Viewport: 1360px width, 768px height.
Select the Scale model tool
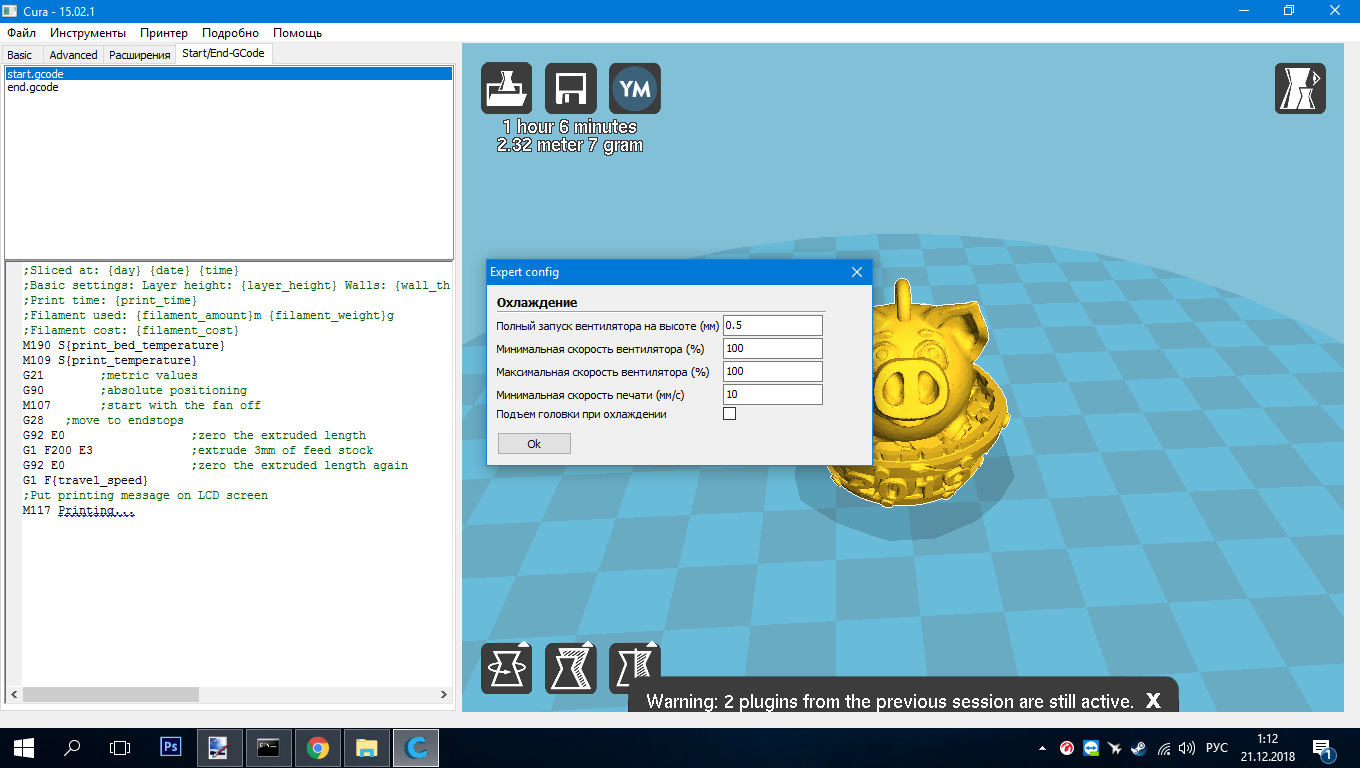coord(571,668)
